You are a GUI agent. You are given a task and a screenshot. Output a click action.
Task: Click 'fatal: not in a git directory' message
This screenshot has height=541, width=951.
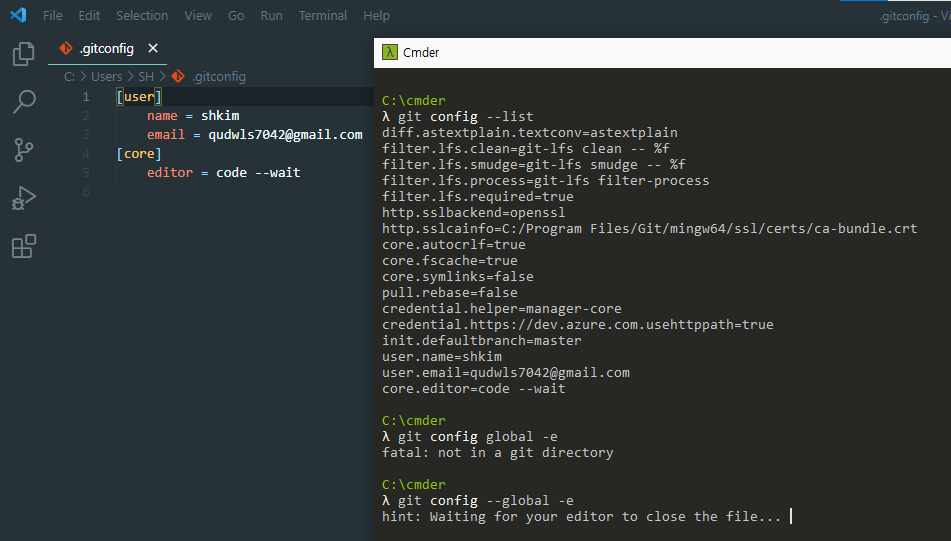click(x=497, y=453)
